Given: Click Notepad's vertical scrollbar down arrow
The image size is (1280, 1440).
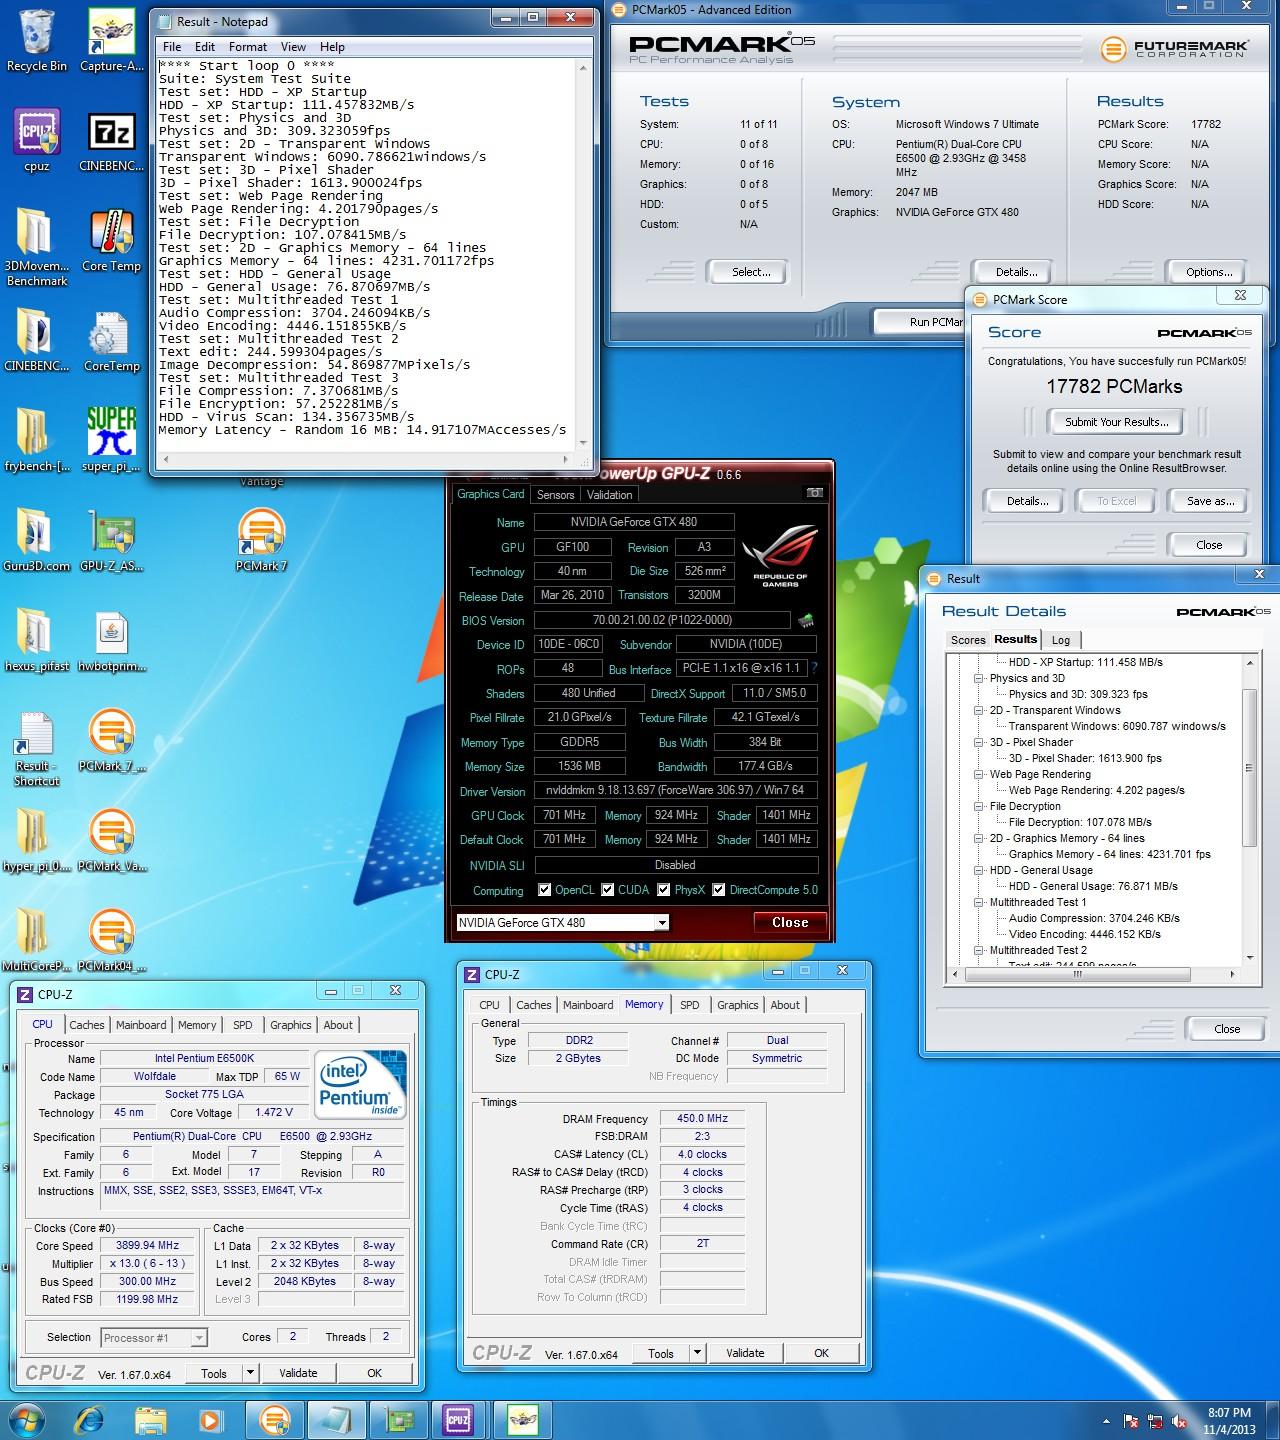Looking at the screenshot, I should coord(583,443).
